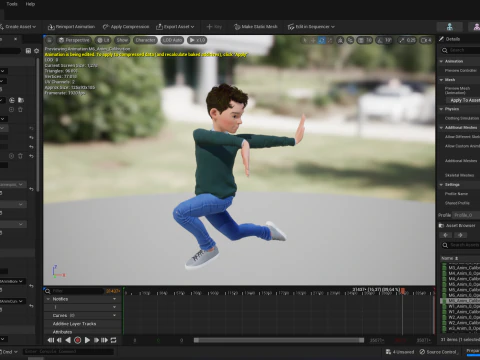The image size is (480, 360).
Task: Open the Curves track dropdown arrow
Action: [x=114, y=315]
